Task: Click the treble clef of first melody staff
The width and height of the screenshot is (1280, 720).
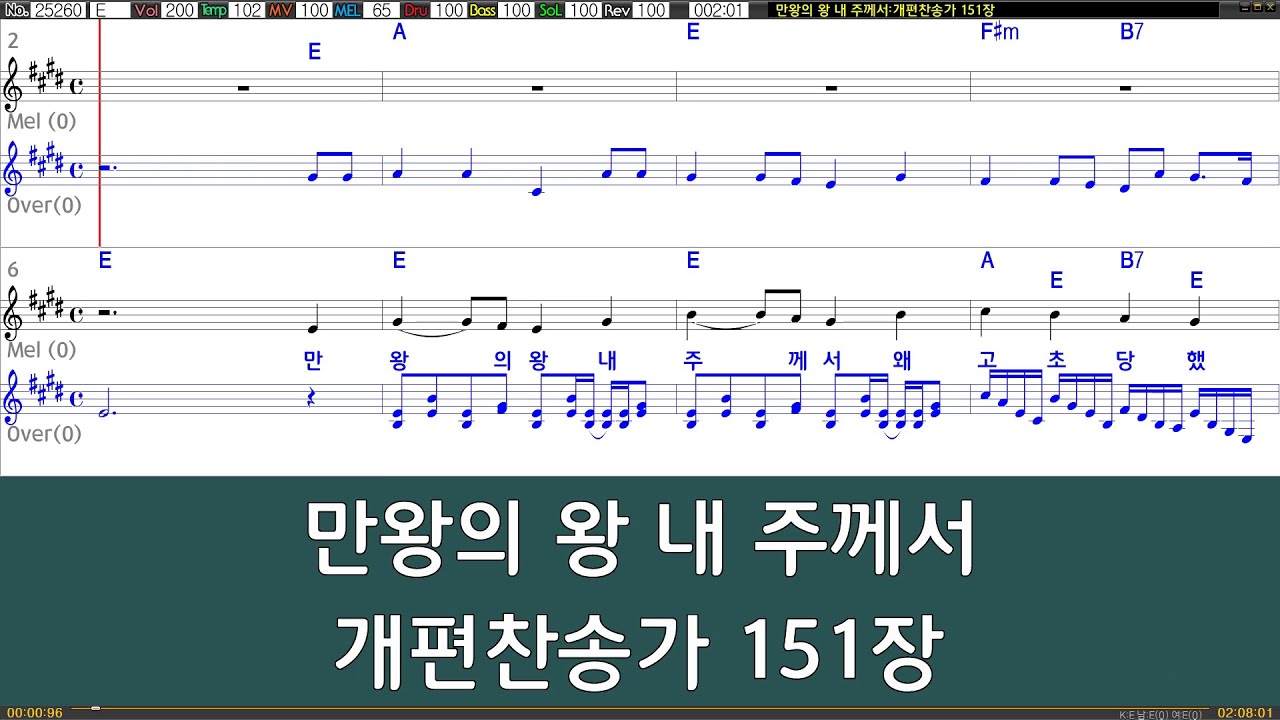Action: tap(15, 86)
